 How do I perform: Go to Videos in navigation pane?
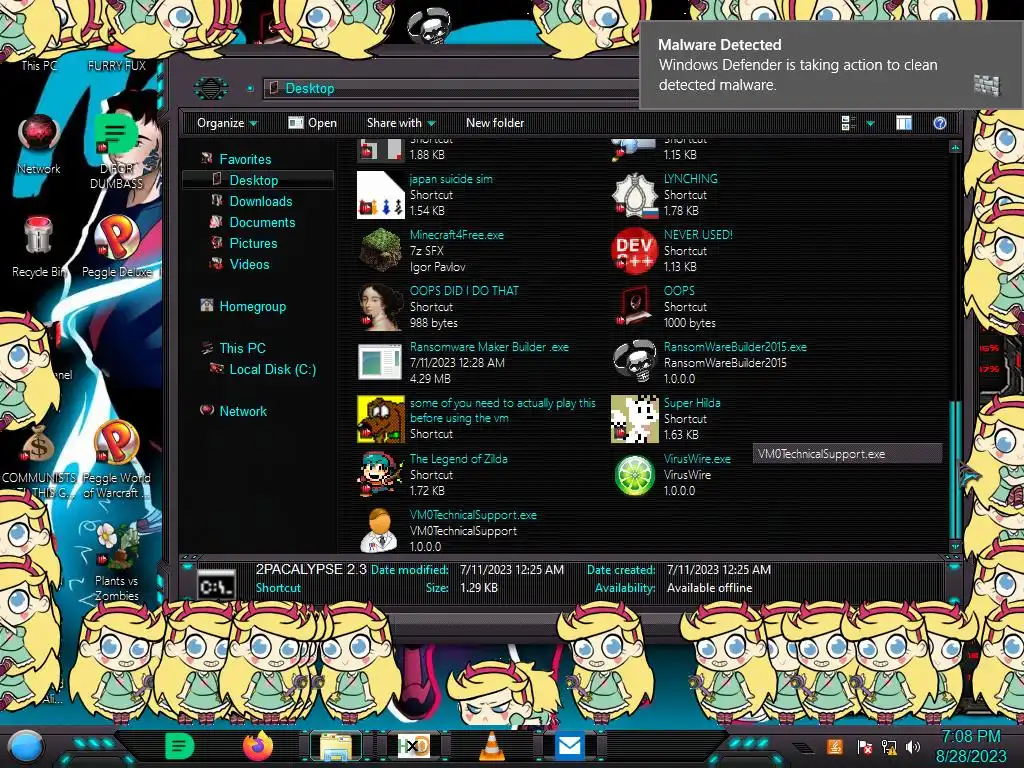coord(249,264)
